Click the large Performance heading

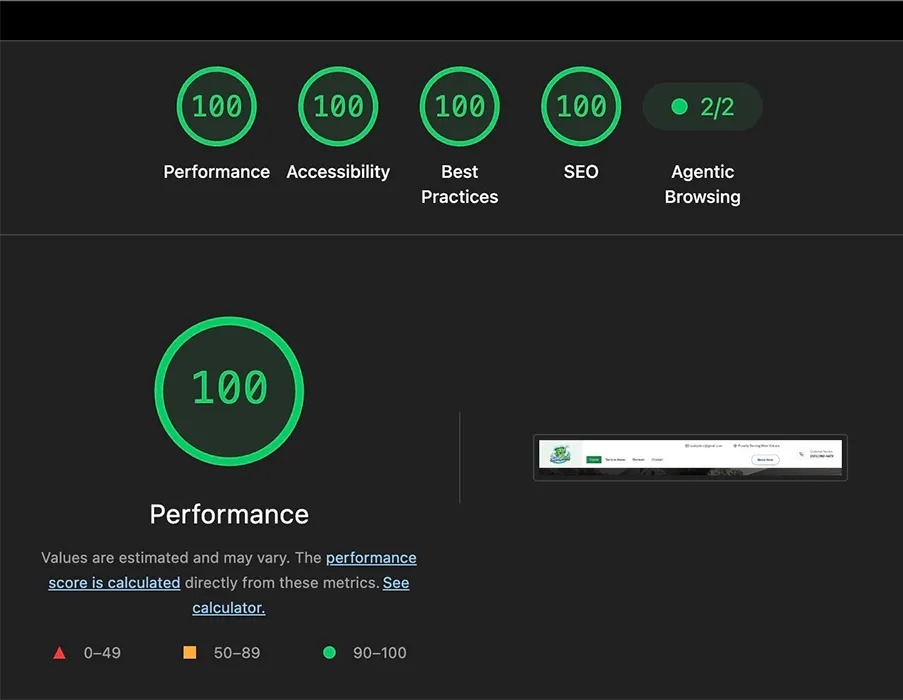click(229, 514)
